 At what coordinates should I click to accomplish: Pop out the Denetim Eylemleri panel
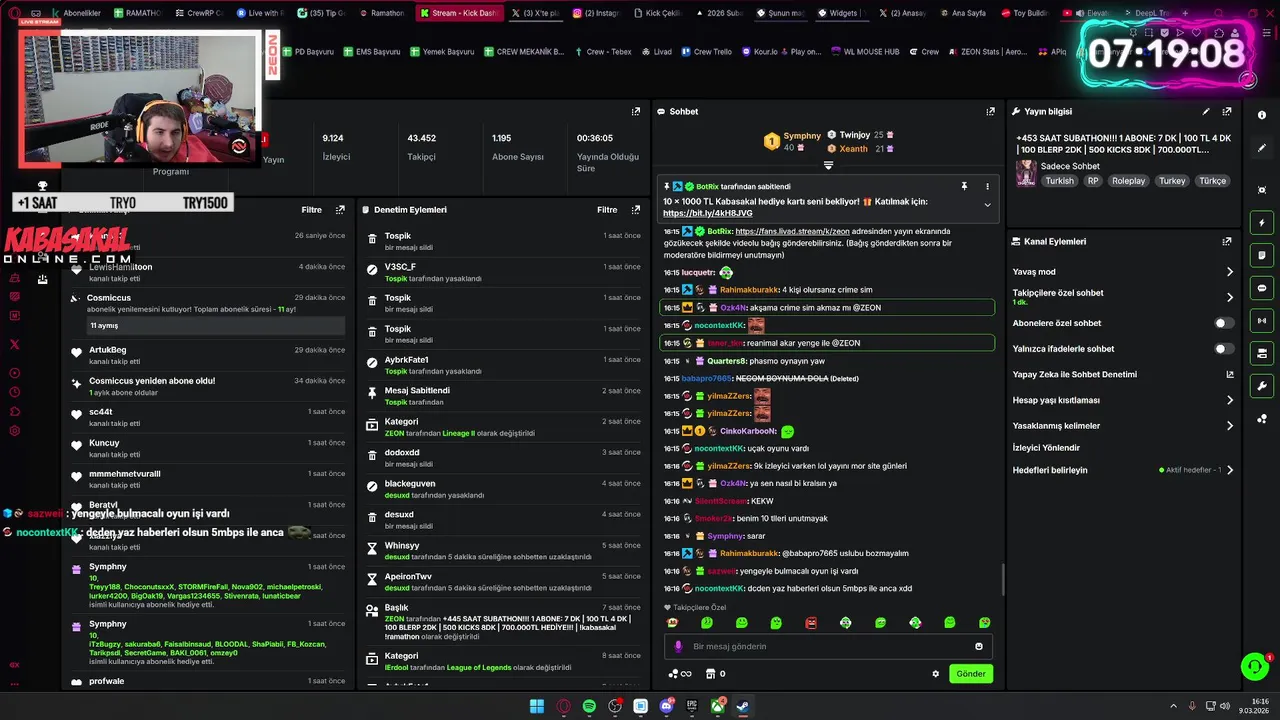(636, 210)
